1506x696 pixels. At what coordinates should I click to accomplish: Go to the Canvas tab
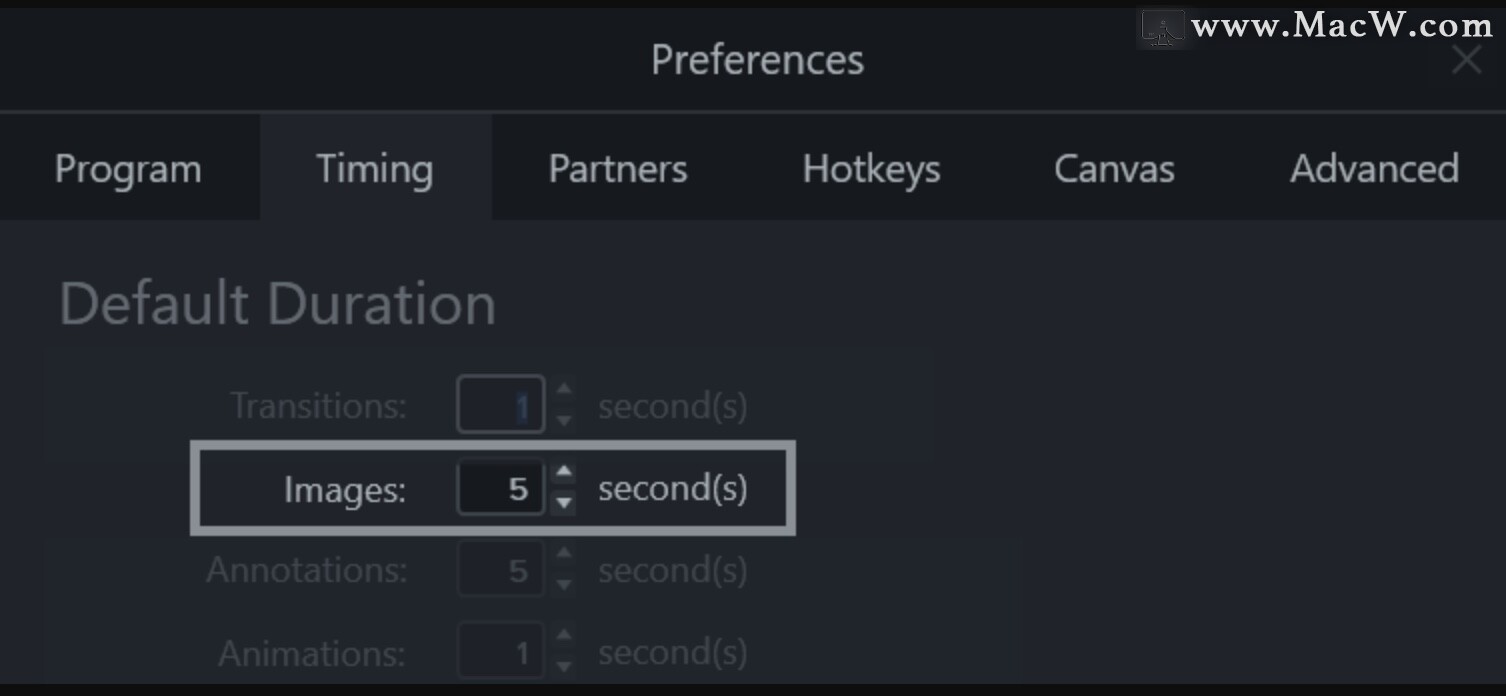[1114, 169]
